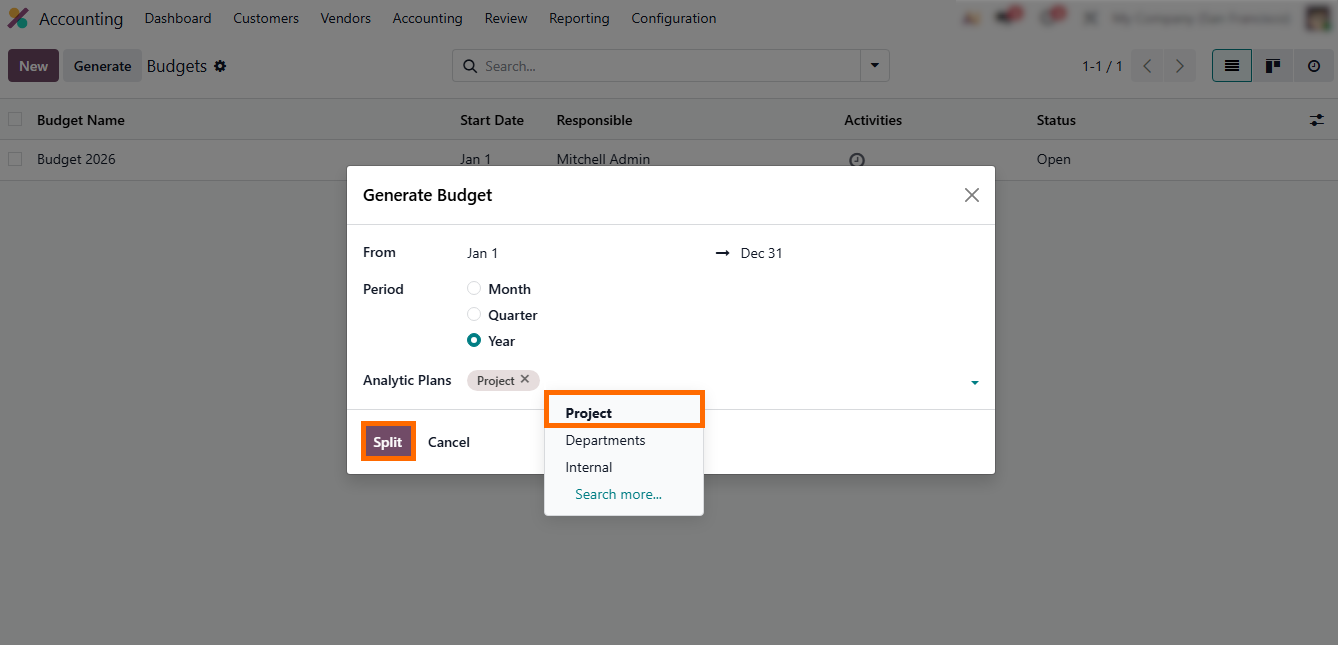Switch to kanban view icon
1338x645 pixels.
coord(1273,66)
